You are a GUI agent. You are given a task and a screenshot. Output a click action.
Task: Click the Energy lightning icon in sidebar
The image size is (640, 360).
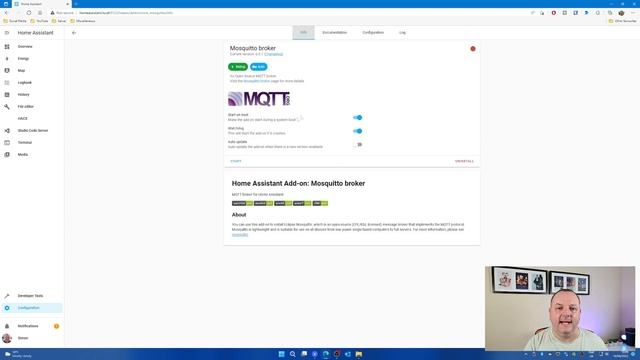click(x=7, y=59)
